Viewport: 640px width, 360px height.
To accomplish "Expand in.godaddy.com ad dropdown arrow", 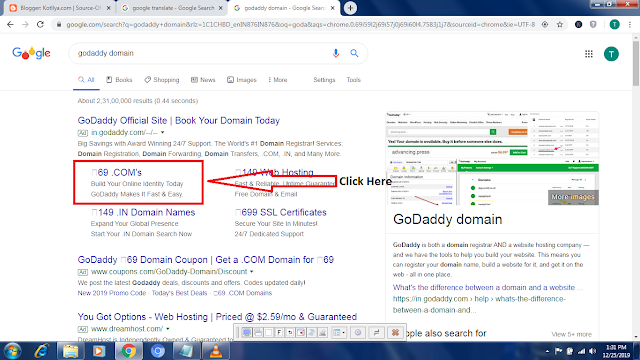I will [x=162, y=133].
